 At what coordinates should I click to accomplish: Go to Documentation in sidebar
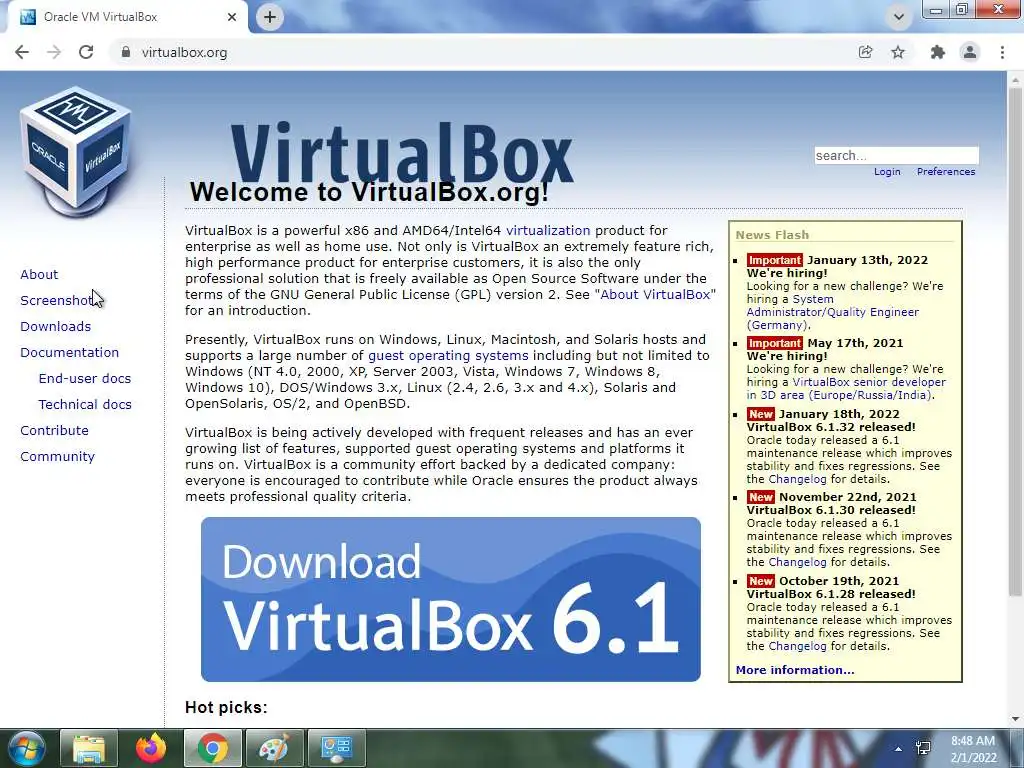[69, 353]
